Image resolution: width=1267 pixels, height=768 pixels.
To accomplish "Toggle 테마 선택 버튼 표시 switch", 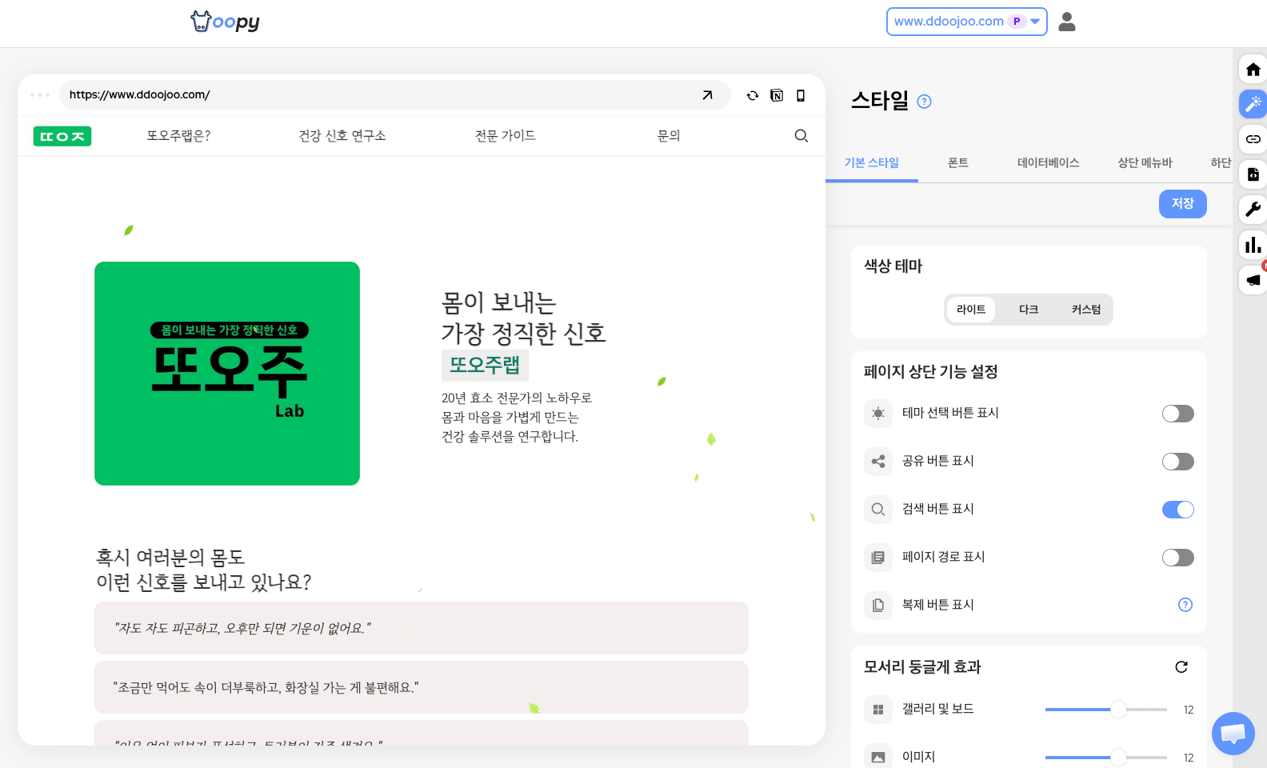I will (x=1177, y=413).
